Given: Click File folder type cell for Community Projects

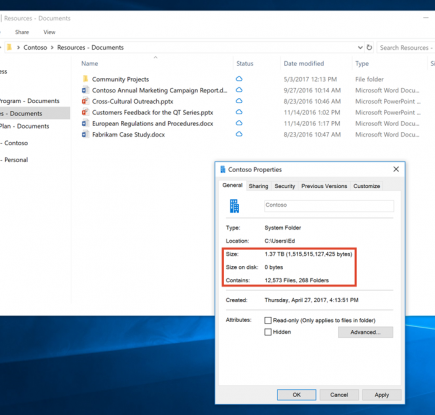Looking at the screenshot, I should point(369,79).
